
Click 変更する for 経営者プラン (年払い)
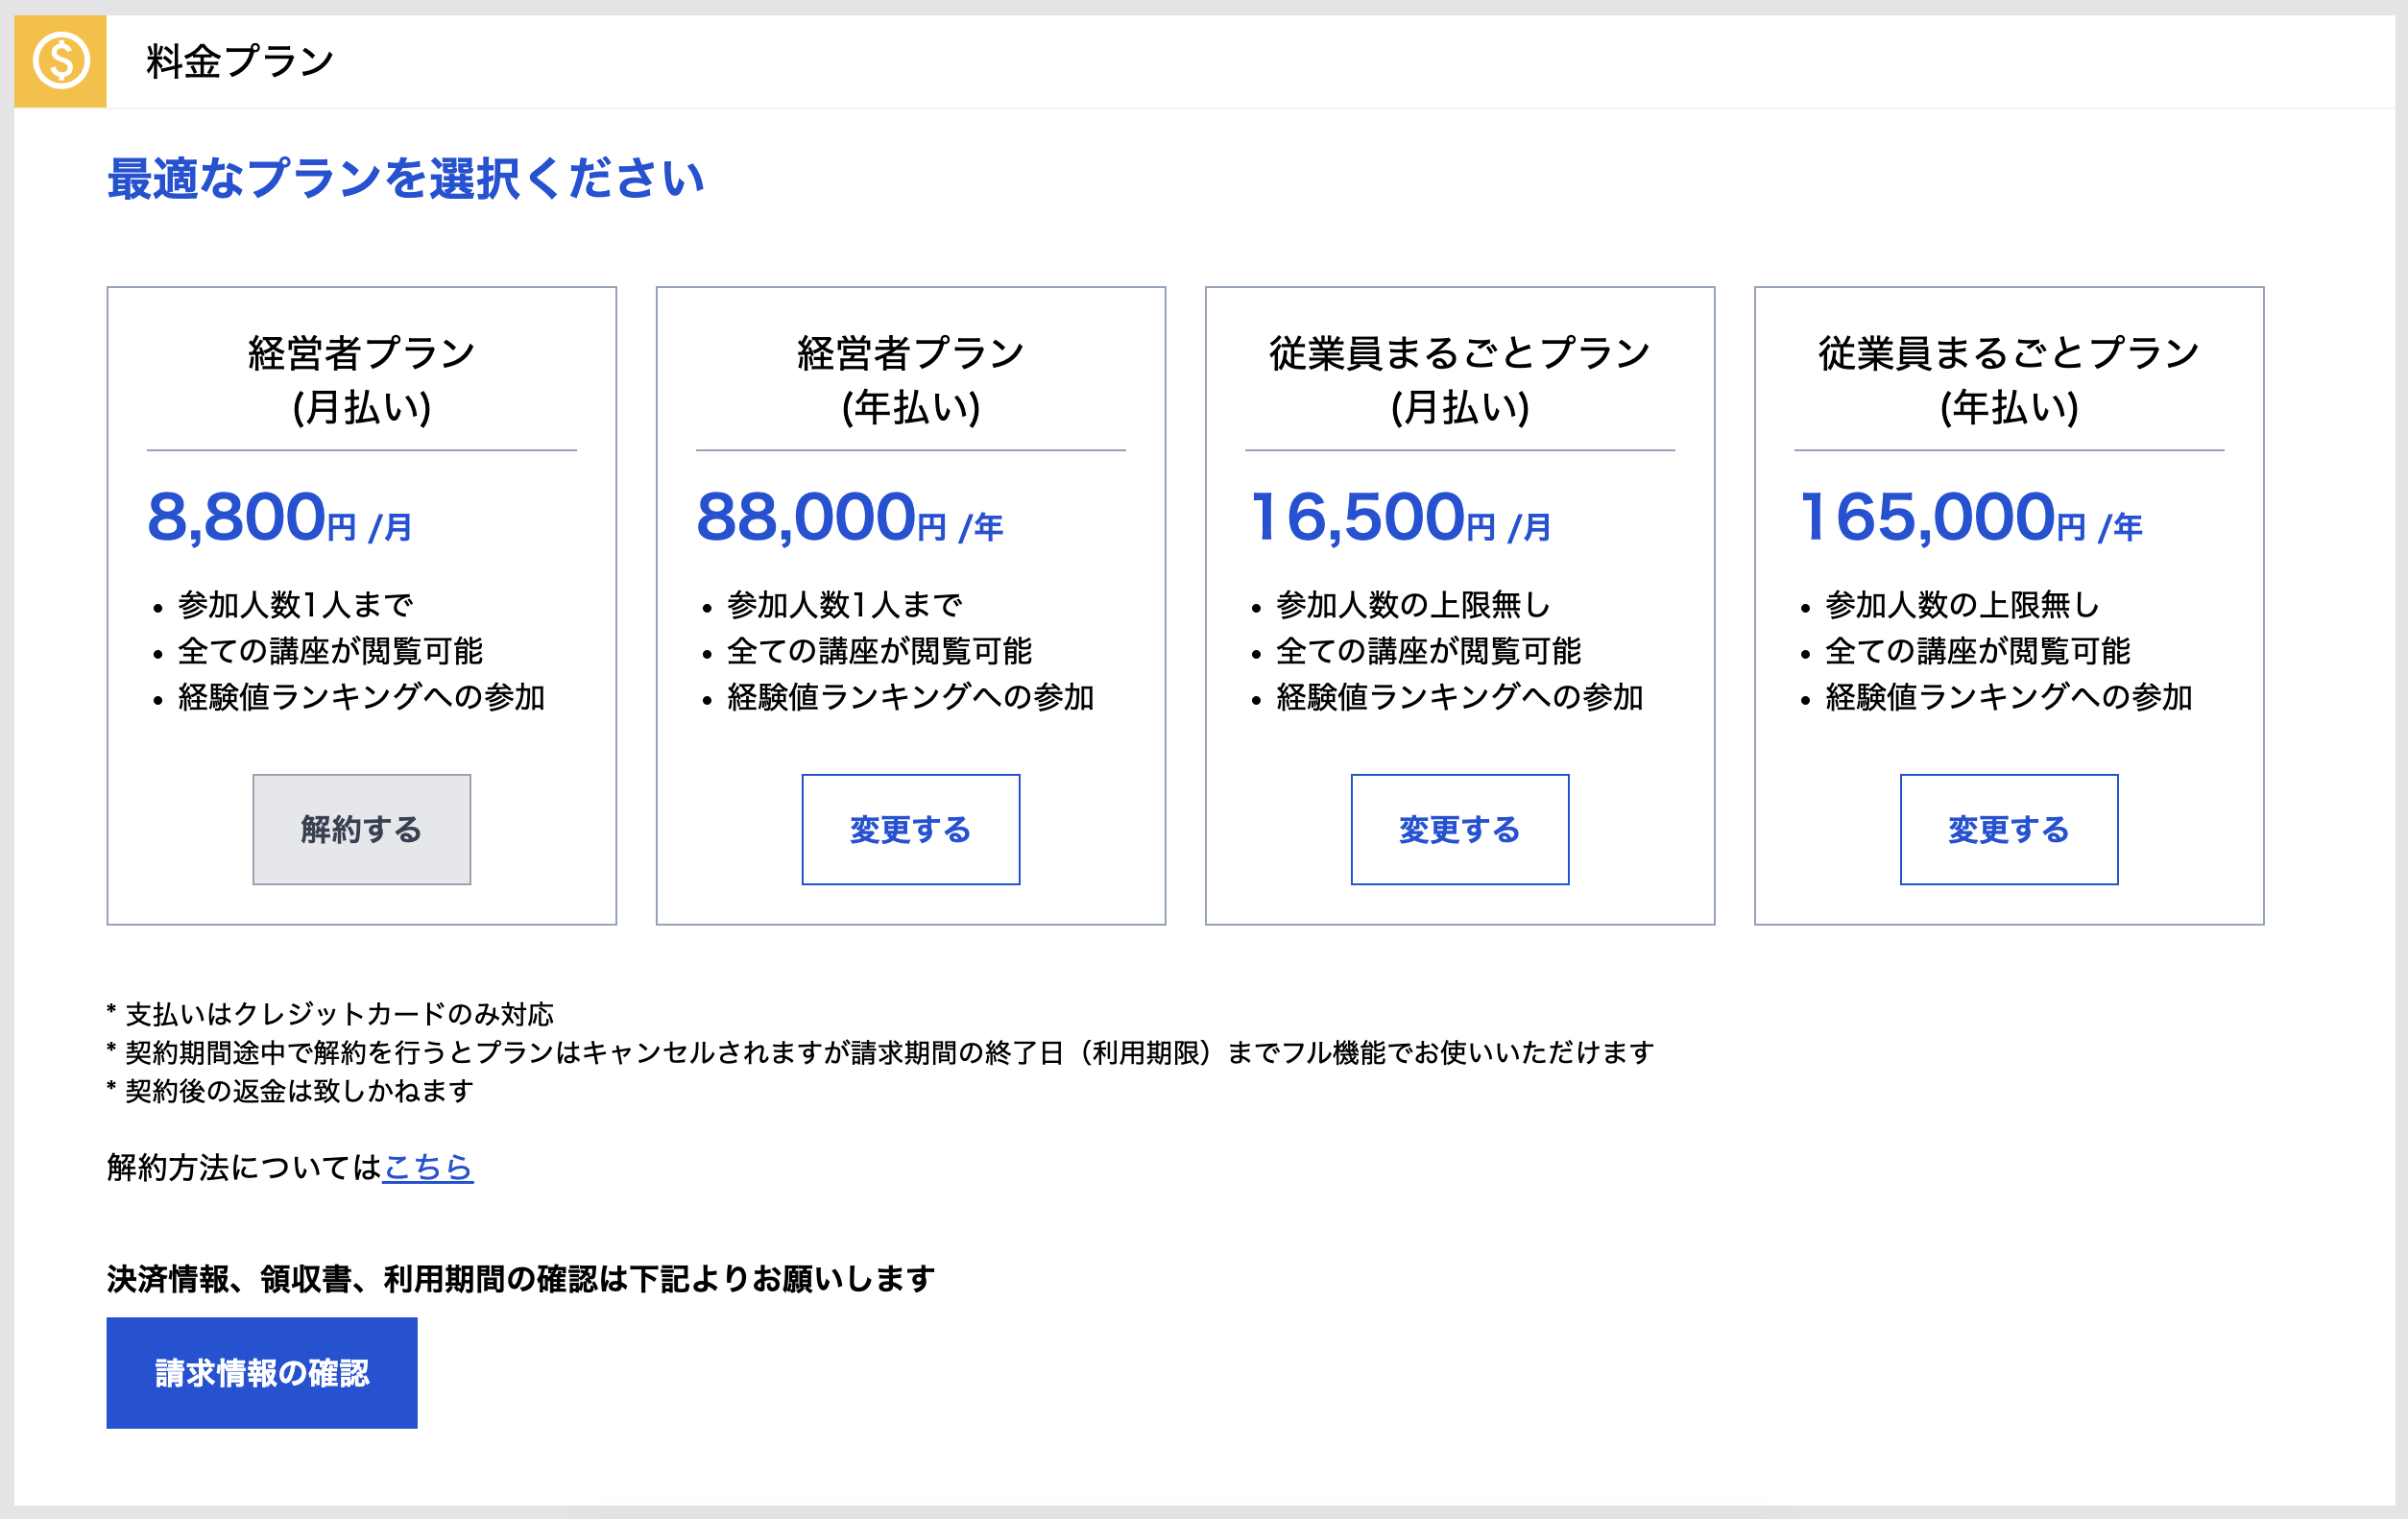pos(910,829)
